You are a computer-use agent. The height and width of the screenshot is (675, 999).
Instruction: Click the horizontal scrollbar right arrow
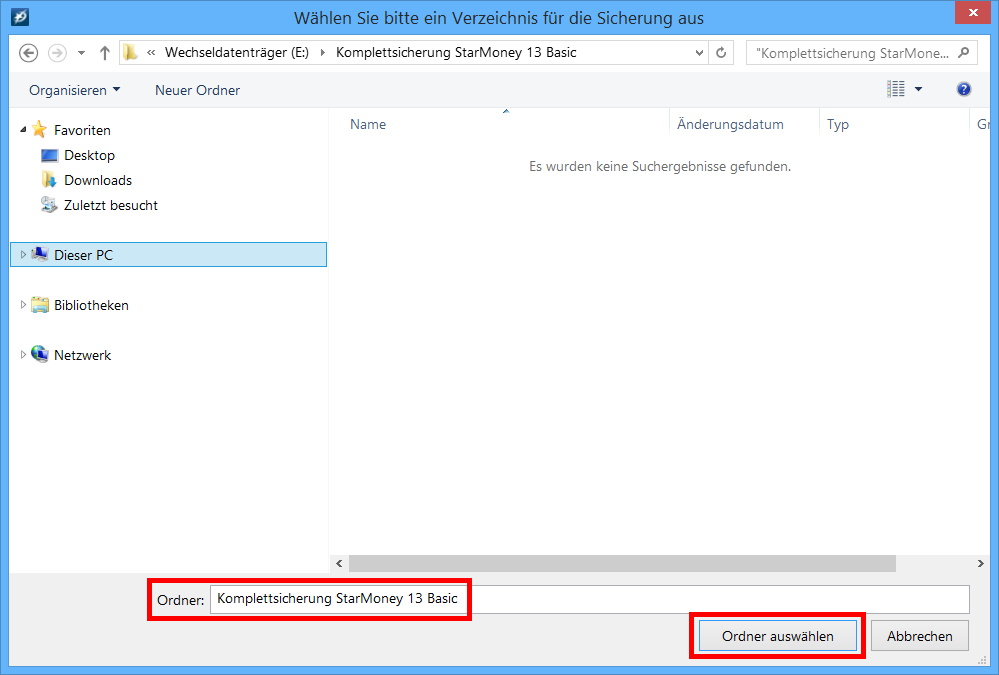pos(981,563)
